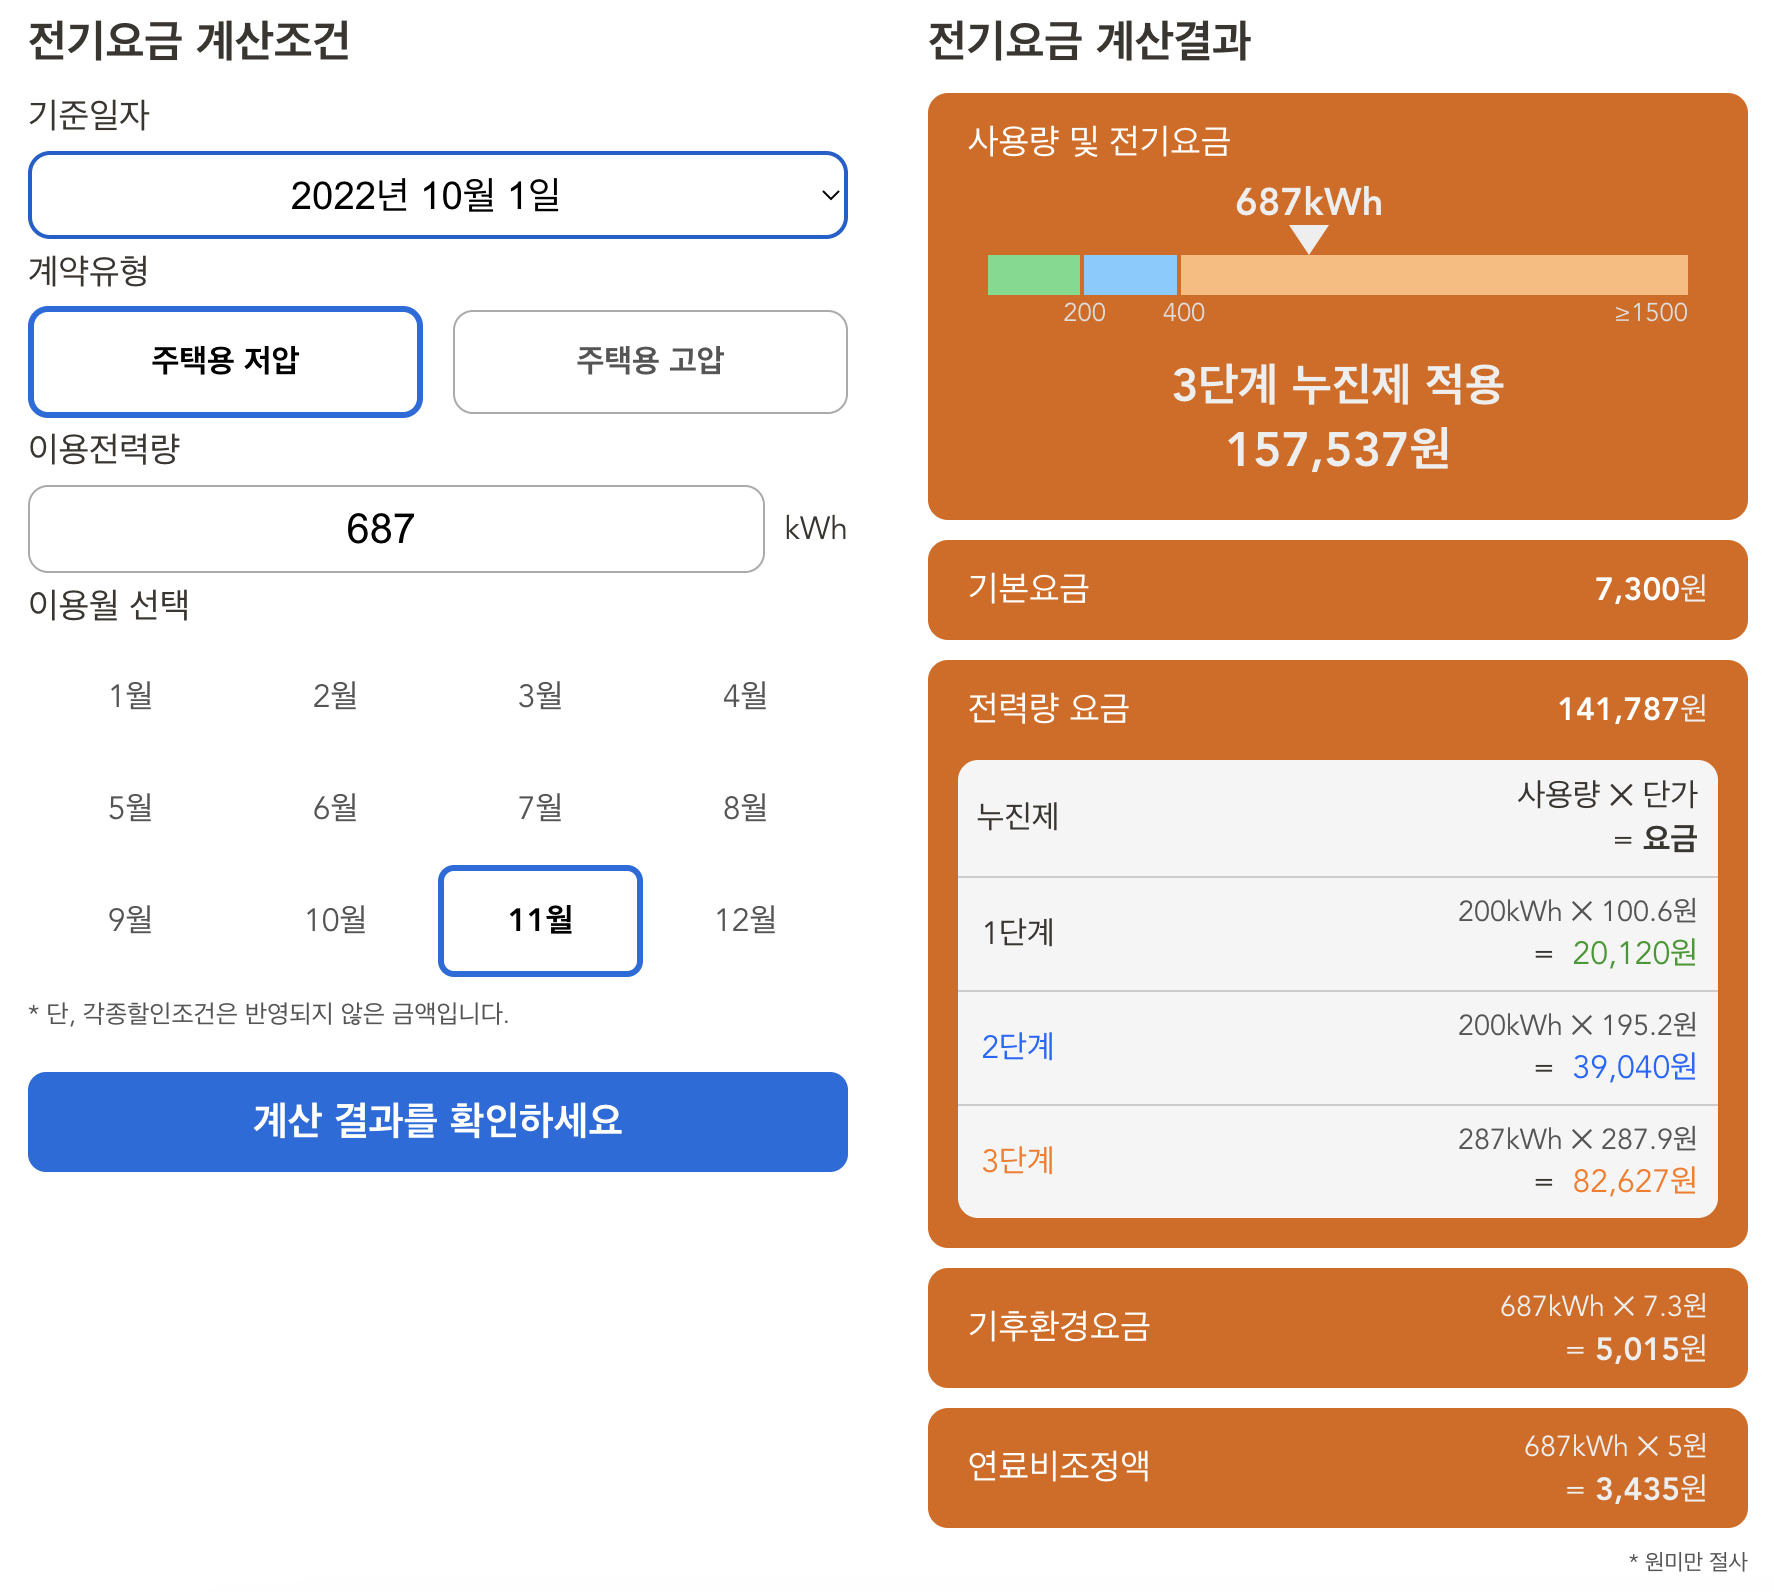Image resolution: width=1774 pixels, height=1592 pixels.
Task: Choose 7월 from the month grid
Action: point(539,808)
